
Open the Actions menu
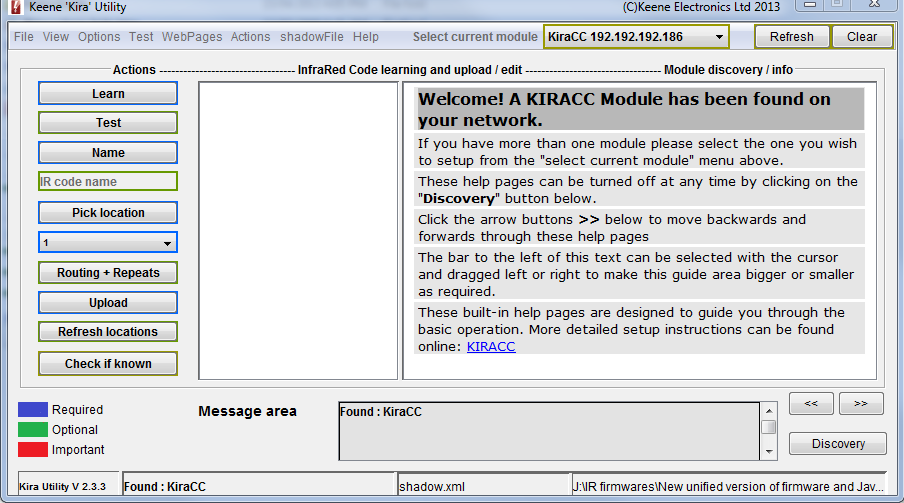[x=250, y=37]
